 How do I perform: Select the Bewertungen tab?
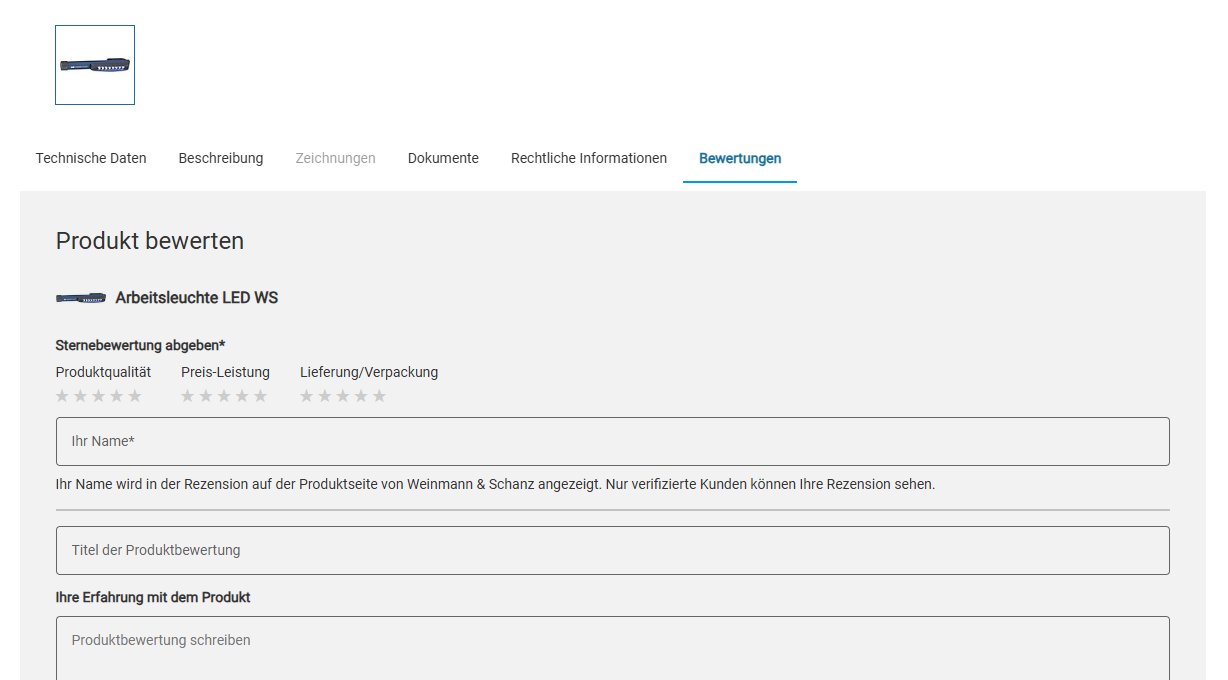pos(740,158)
